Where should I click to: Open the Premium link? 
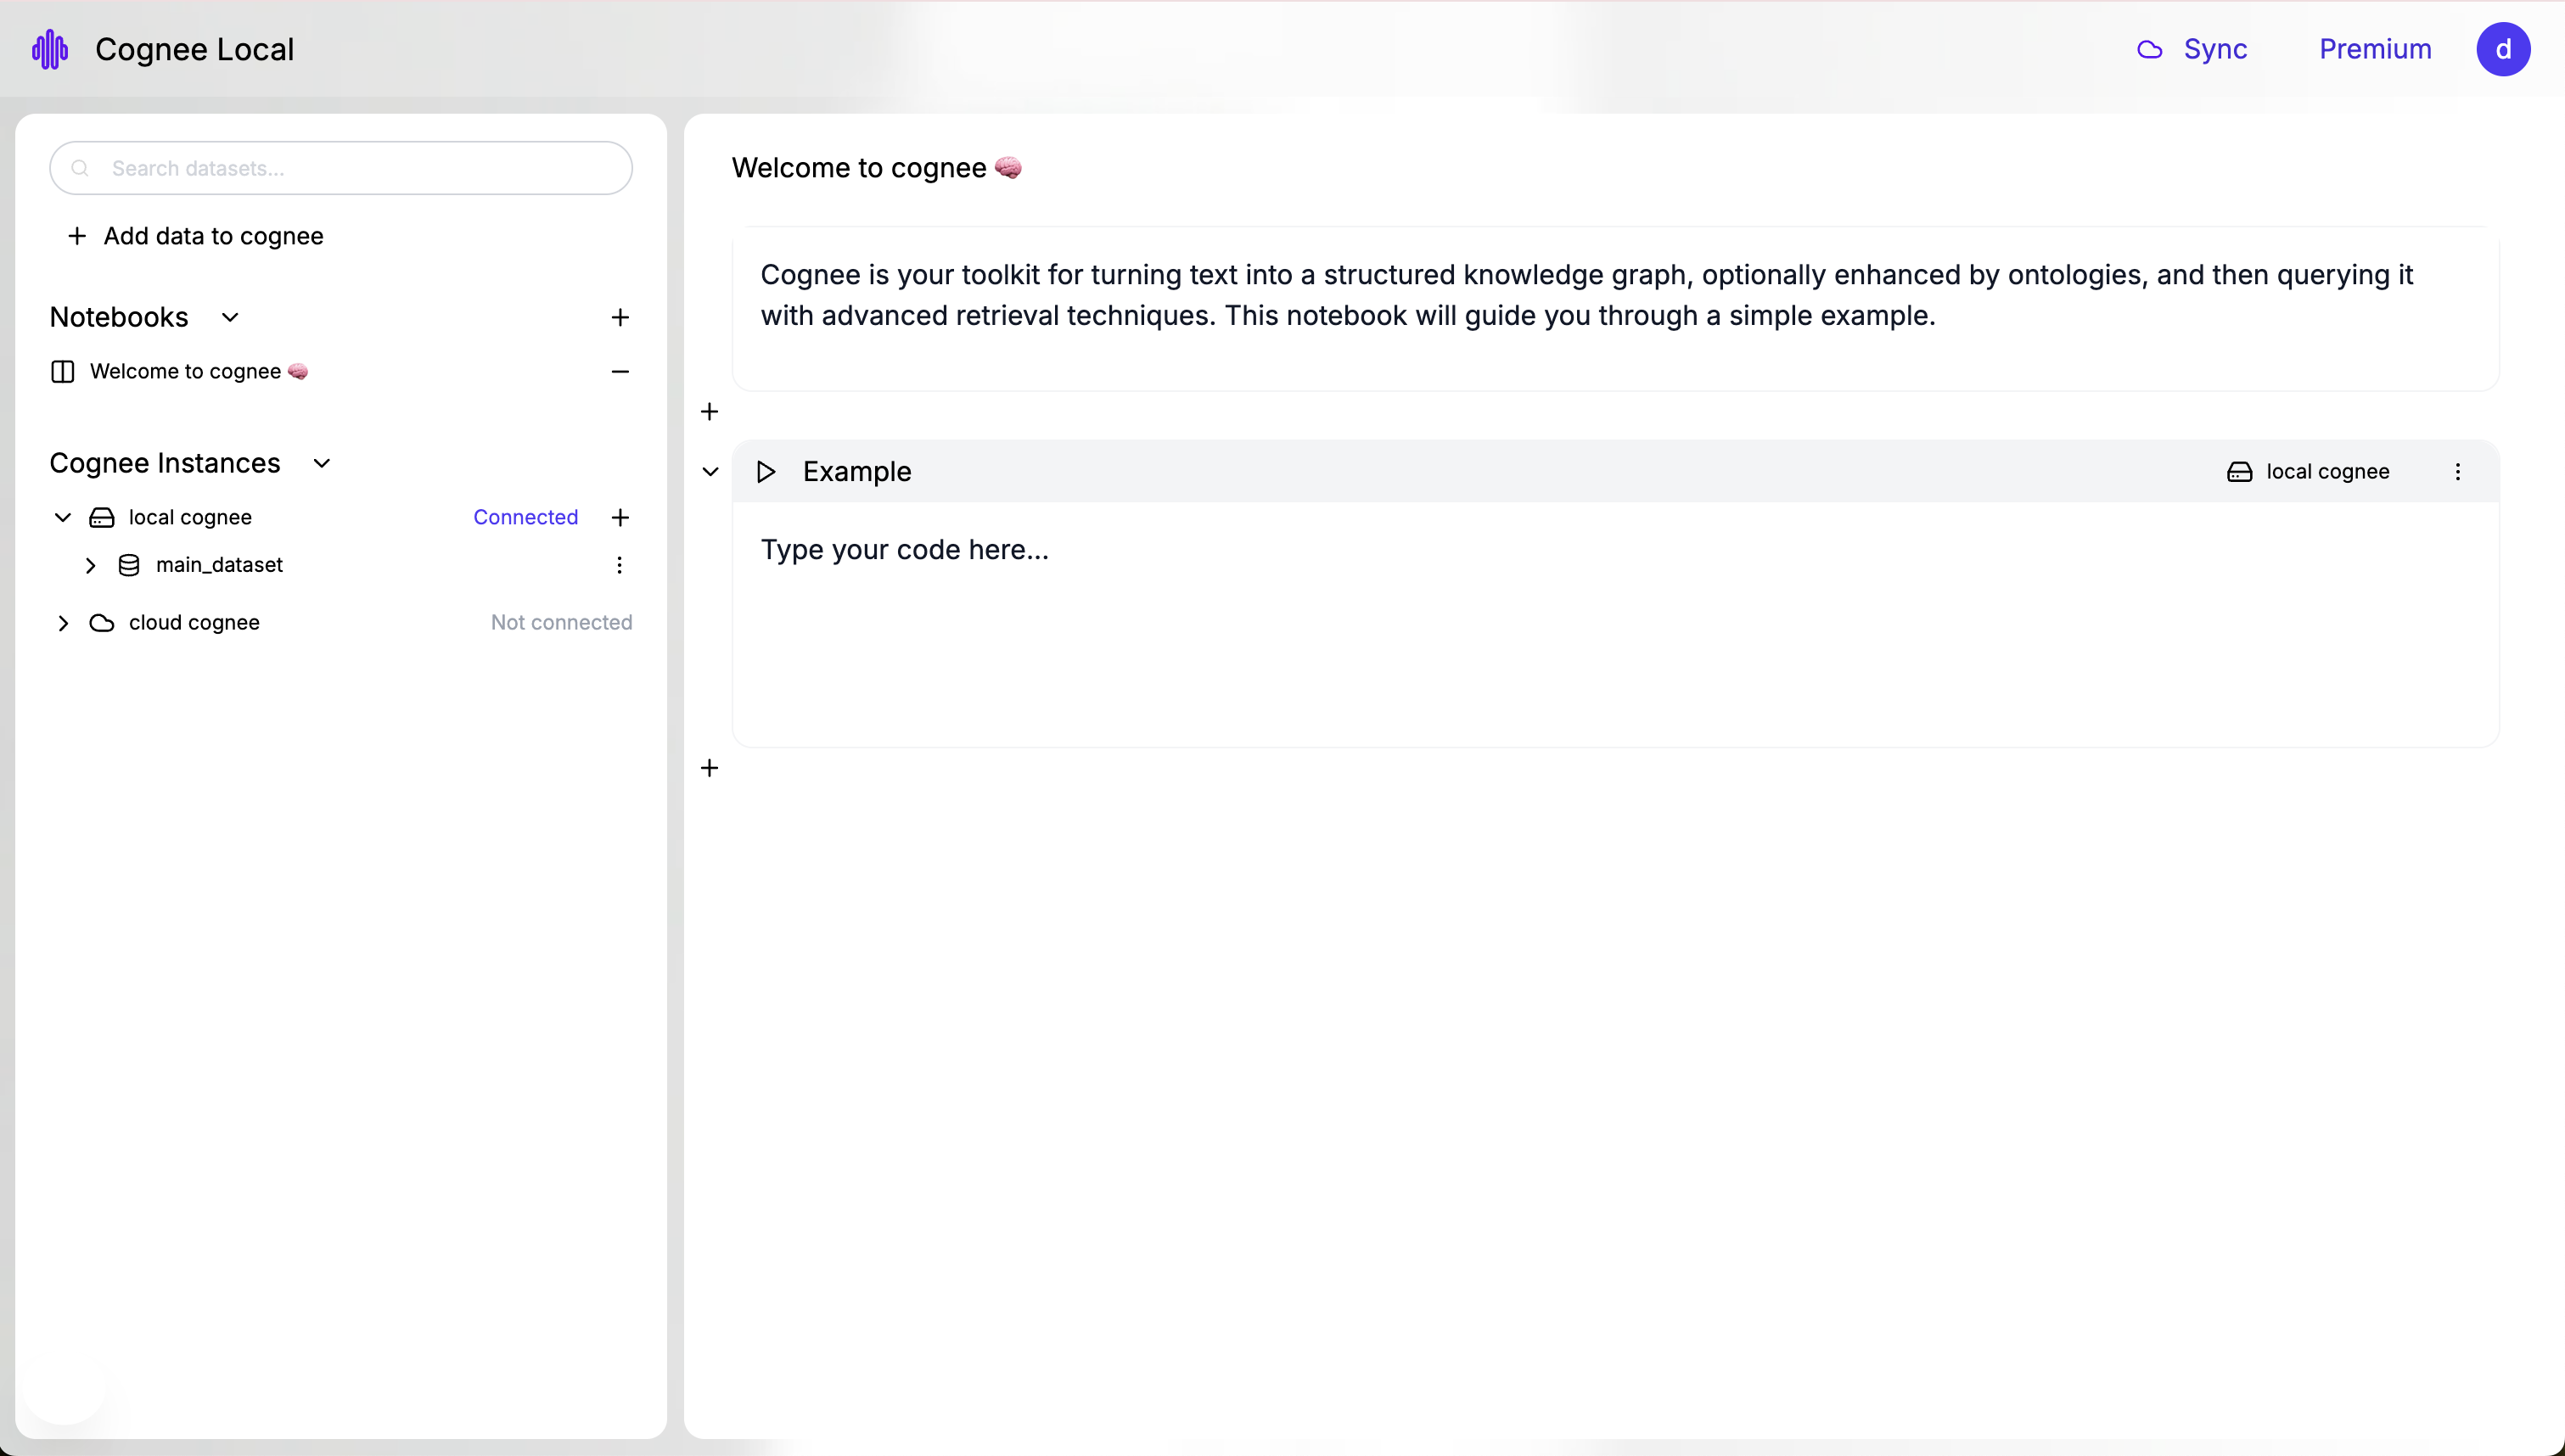click(x=2375, y=49)
